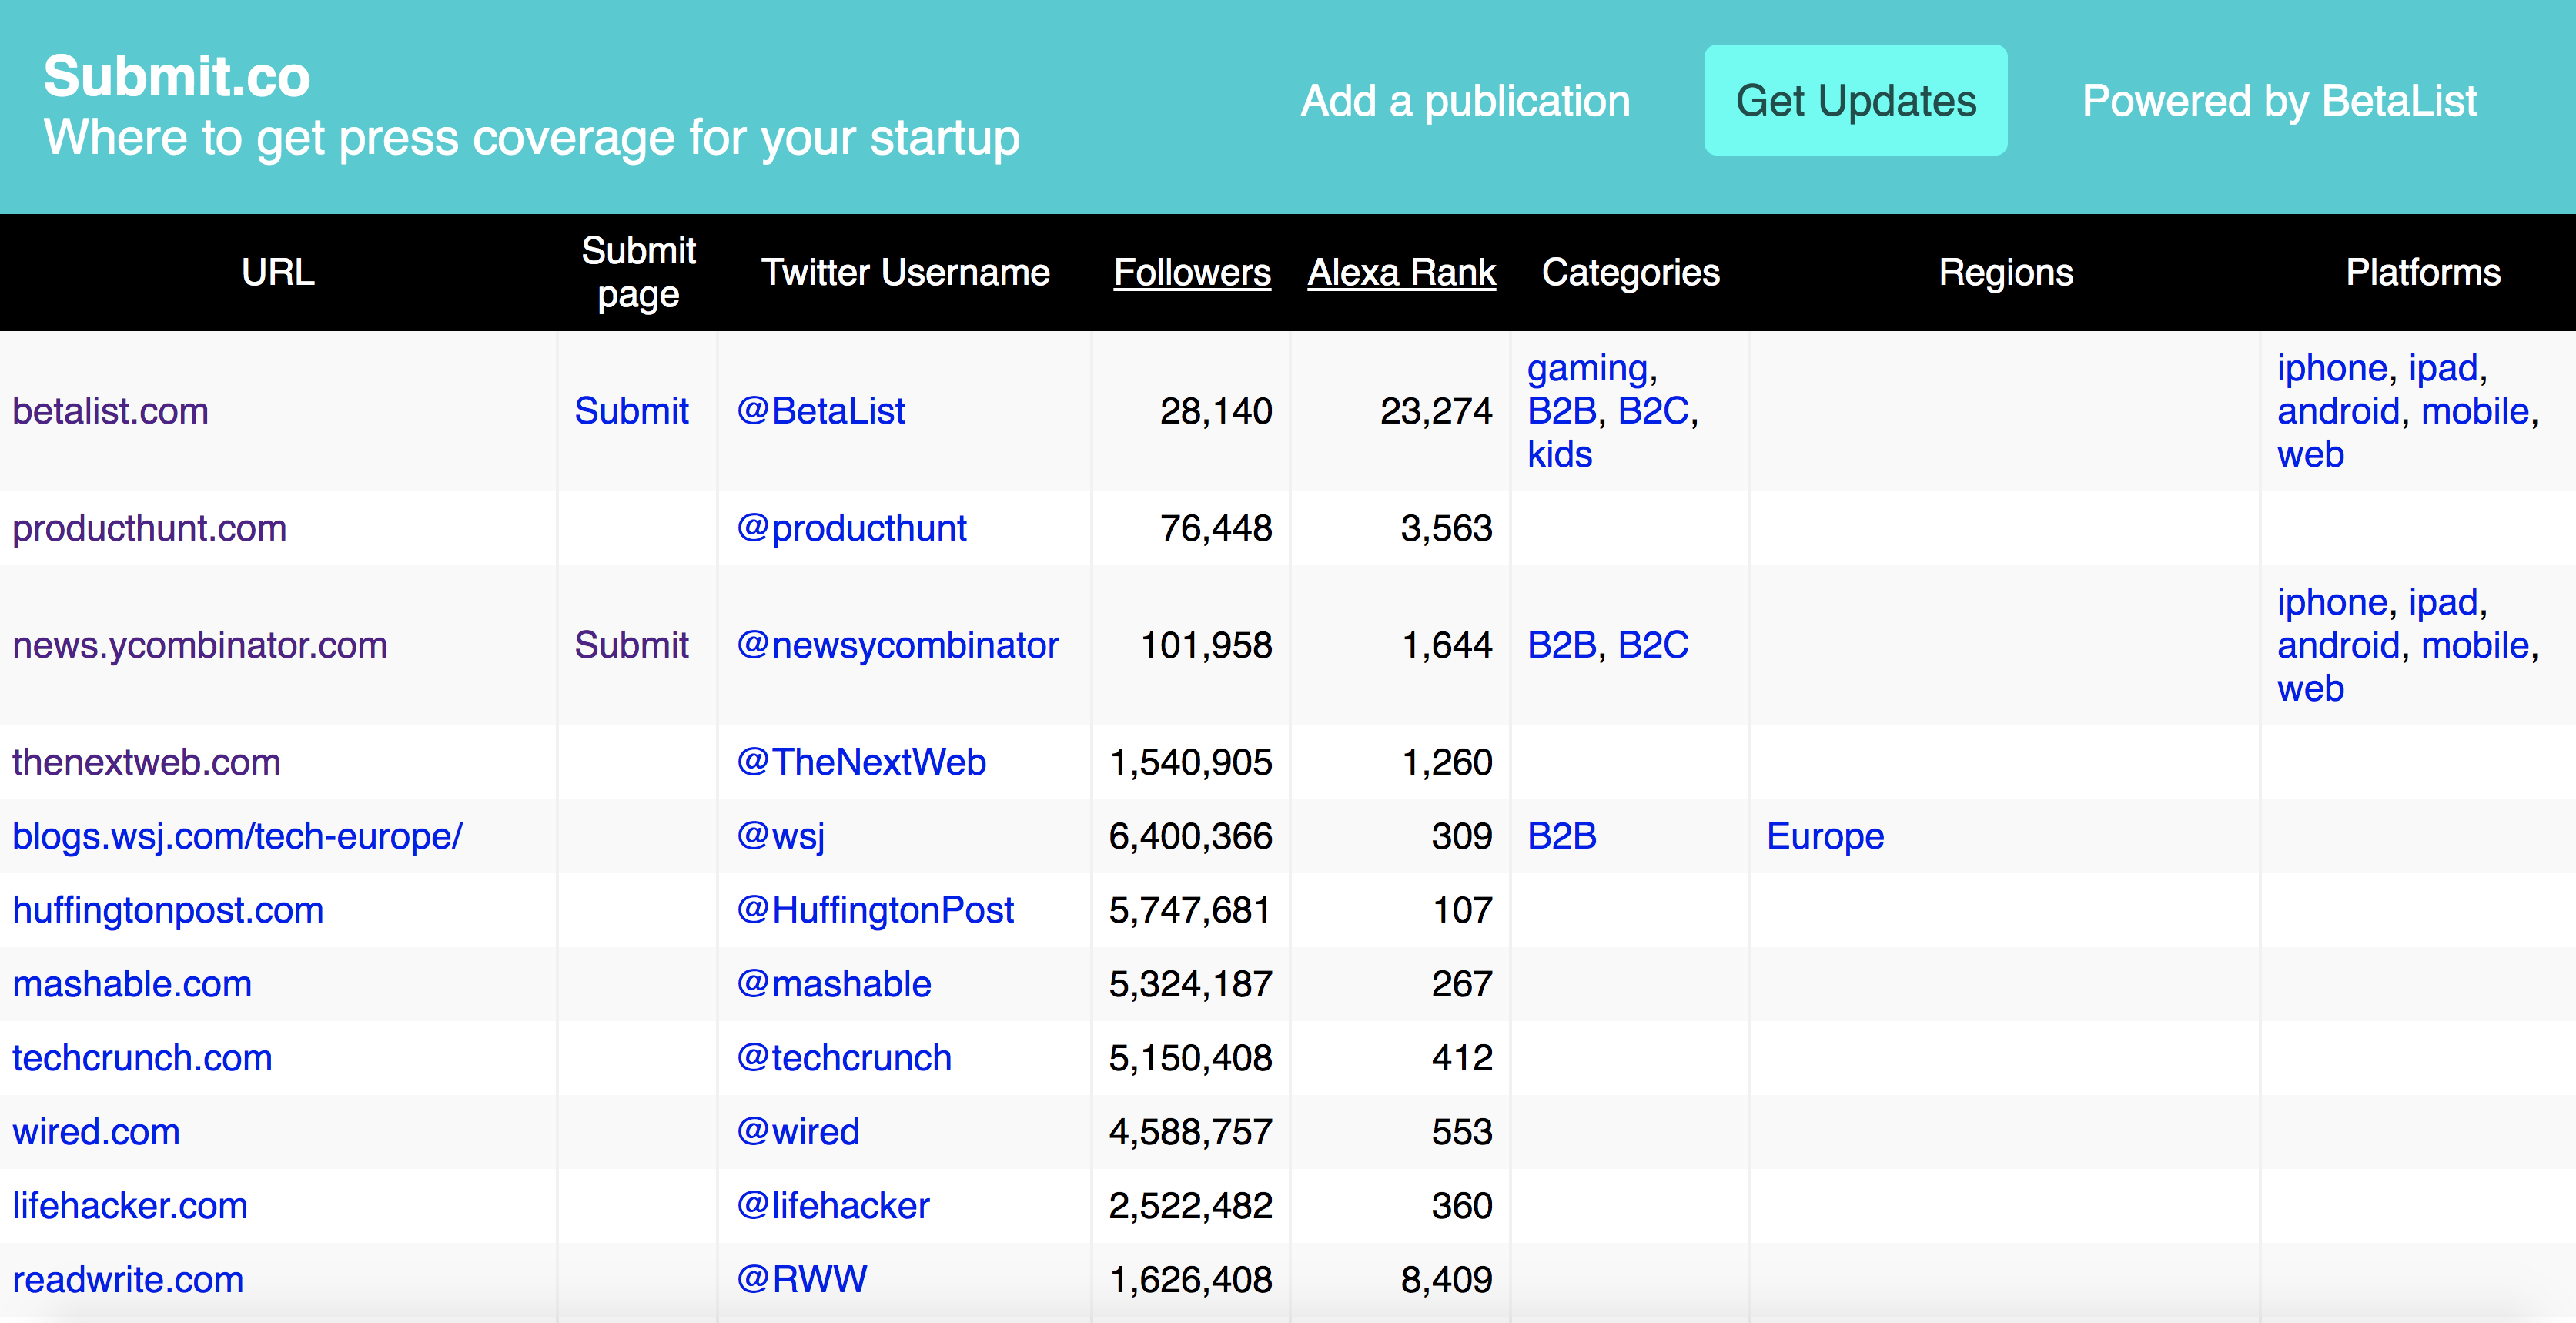
Task: Click the @RWW Twitter username
Action: pos(801,1280)
